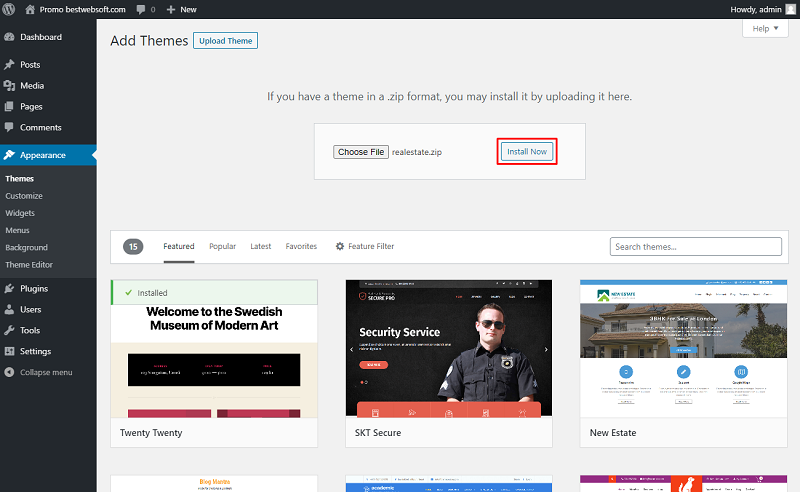
Task: Click the Dashboard gauge icon
Action: pyautogui.click(x=9, y=37)
